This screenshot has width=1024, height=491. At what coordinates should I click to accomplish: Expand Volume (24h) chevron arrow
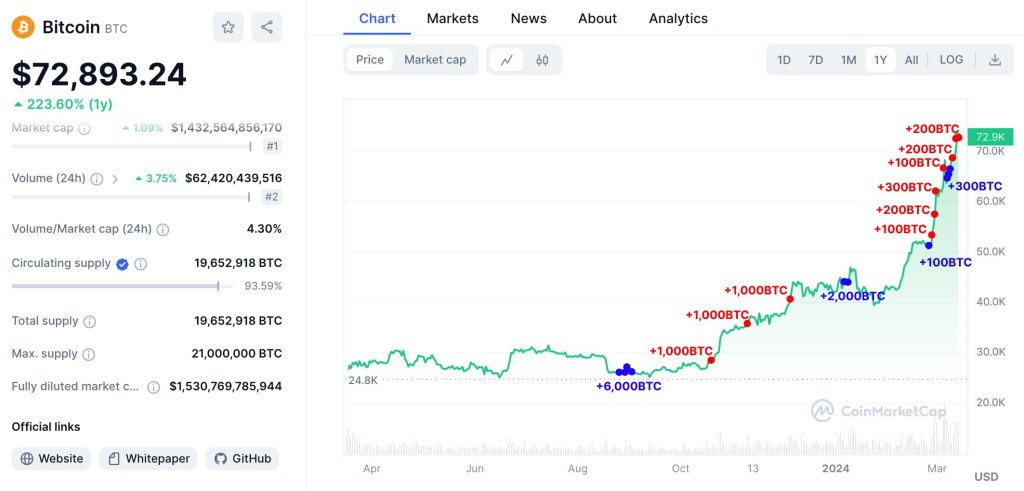coord(115,179)
